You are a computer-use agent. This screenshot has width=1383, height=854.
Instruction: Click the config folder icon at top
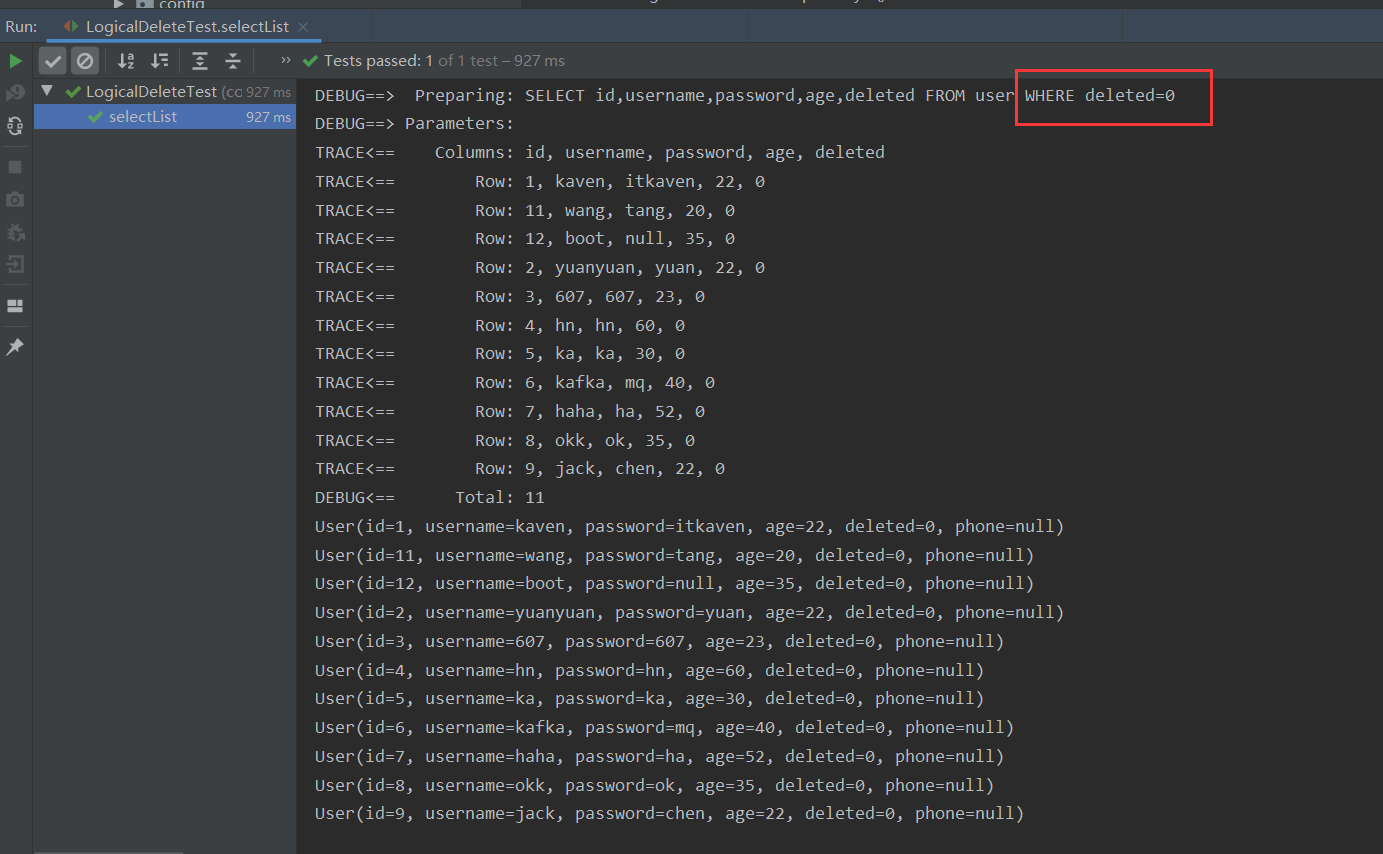point(144,4)
